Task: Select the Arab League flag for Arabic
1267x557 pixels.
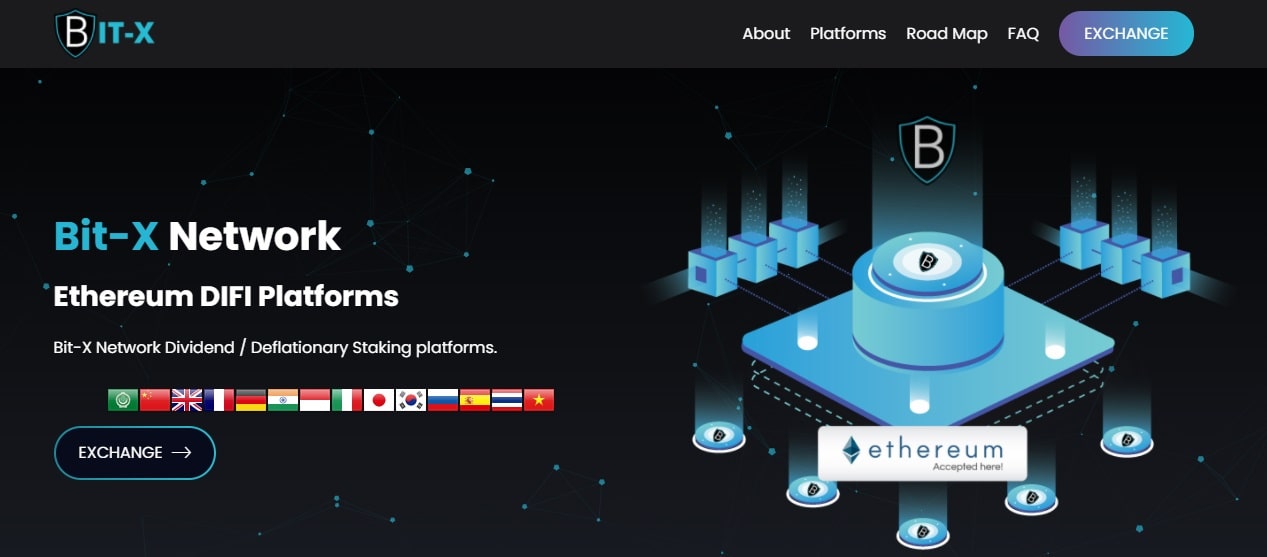Action: [123, 400]
